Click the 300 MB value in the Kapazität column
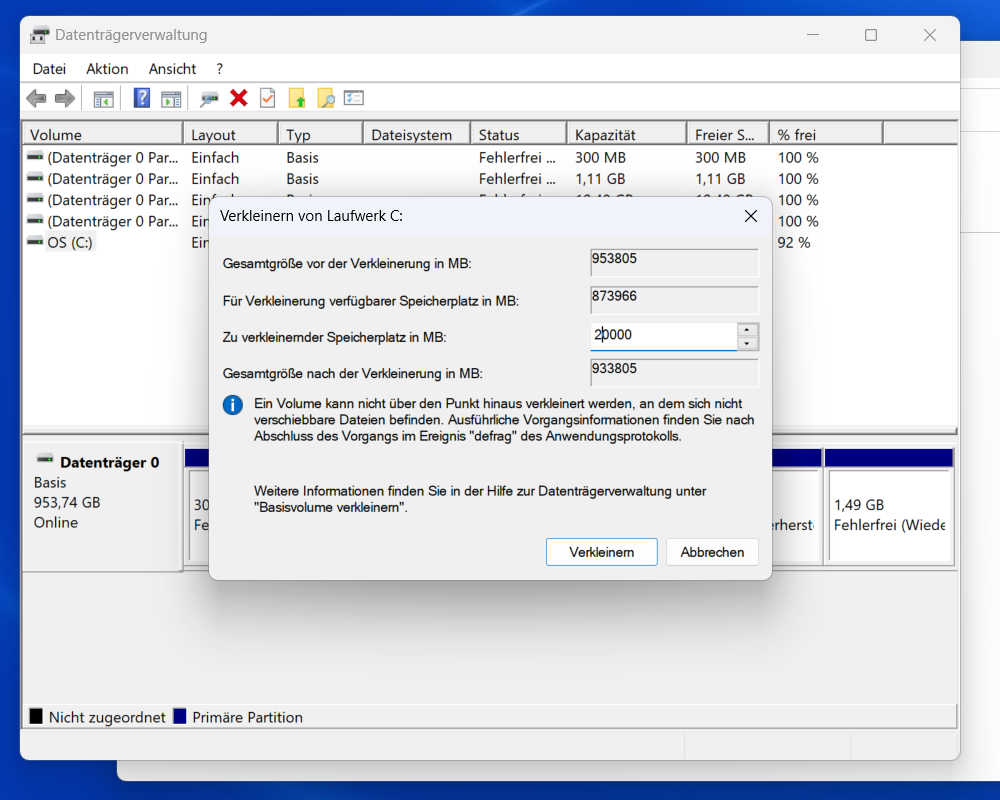 (x=600, y=158)
